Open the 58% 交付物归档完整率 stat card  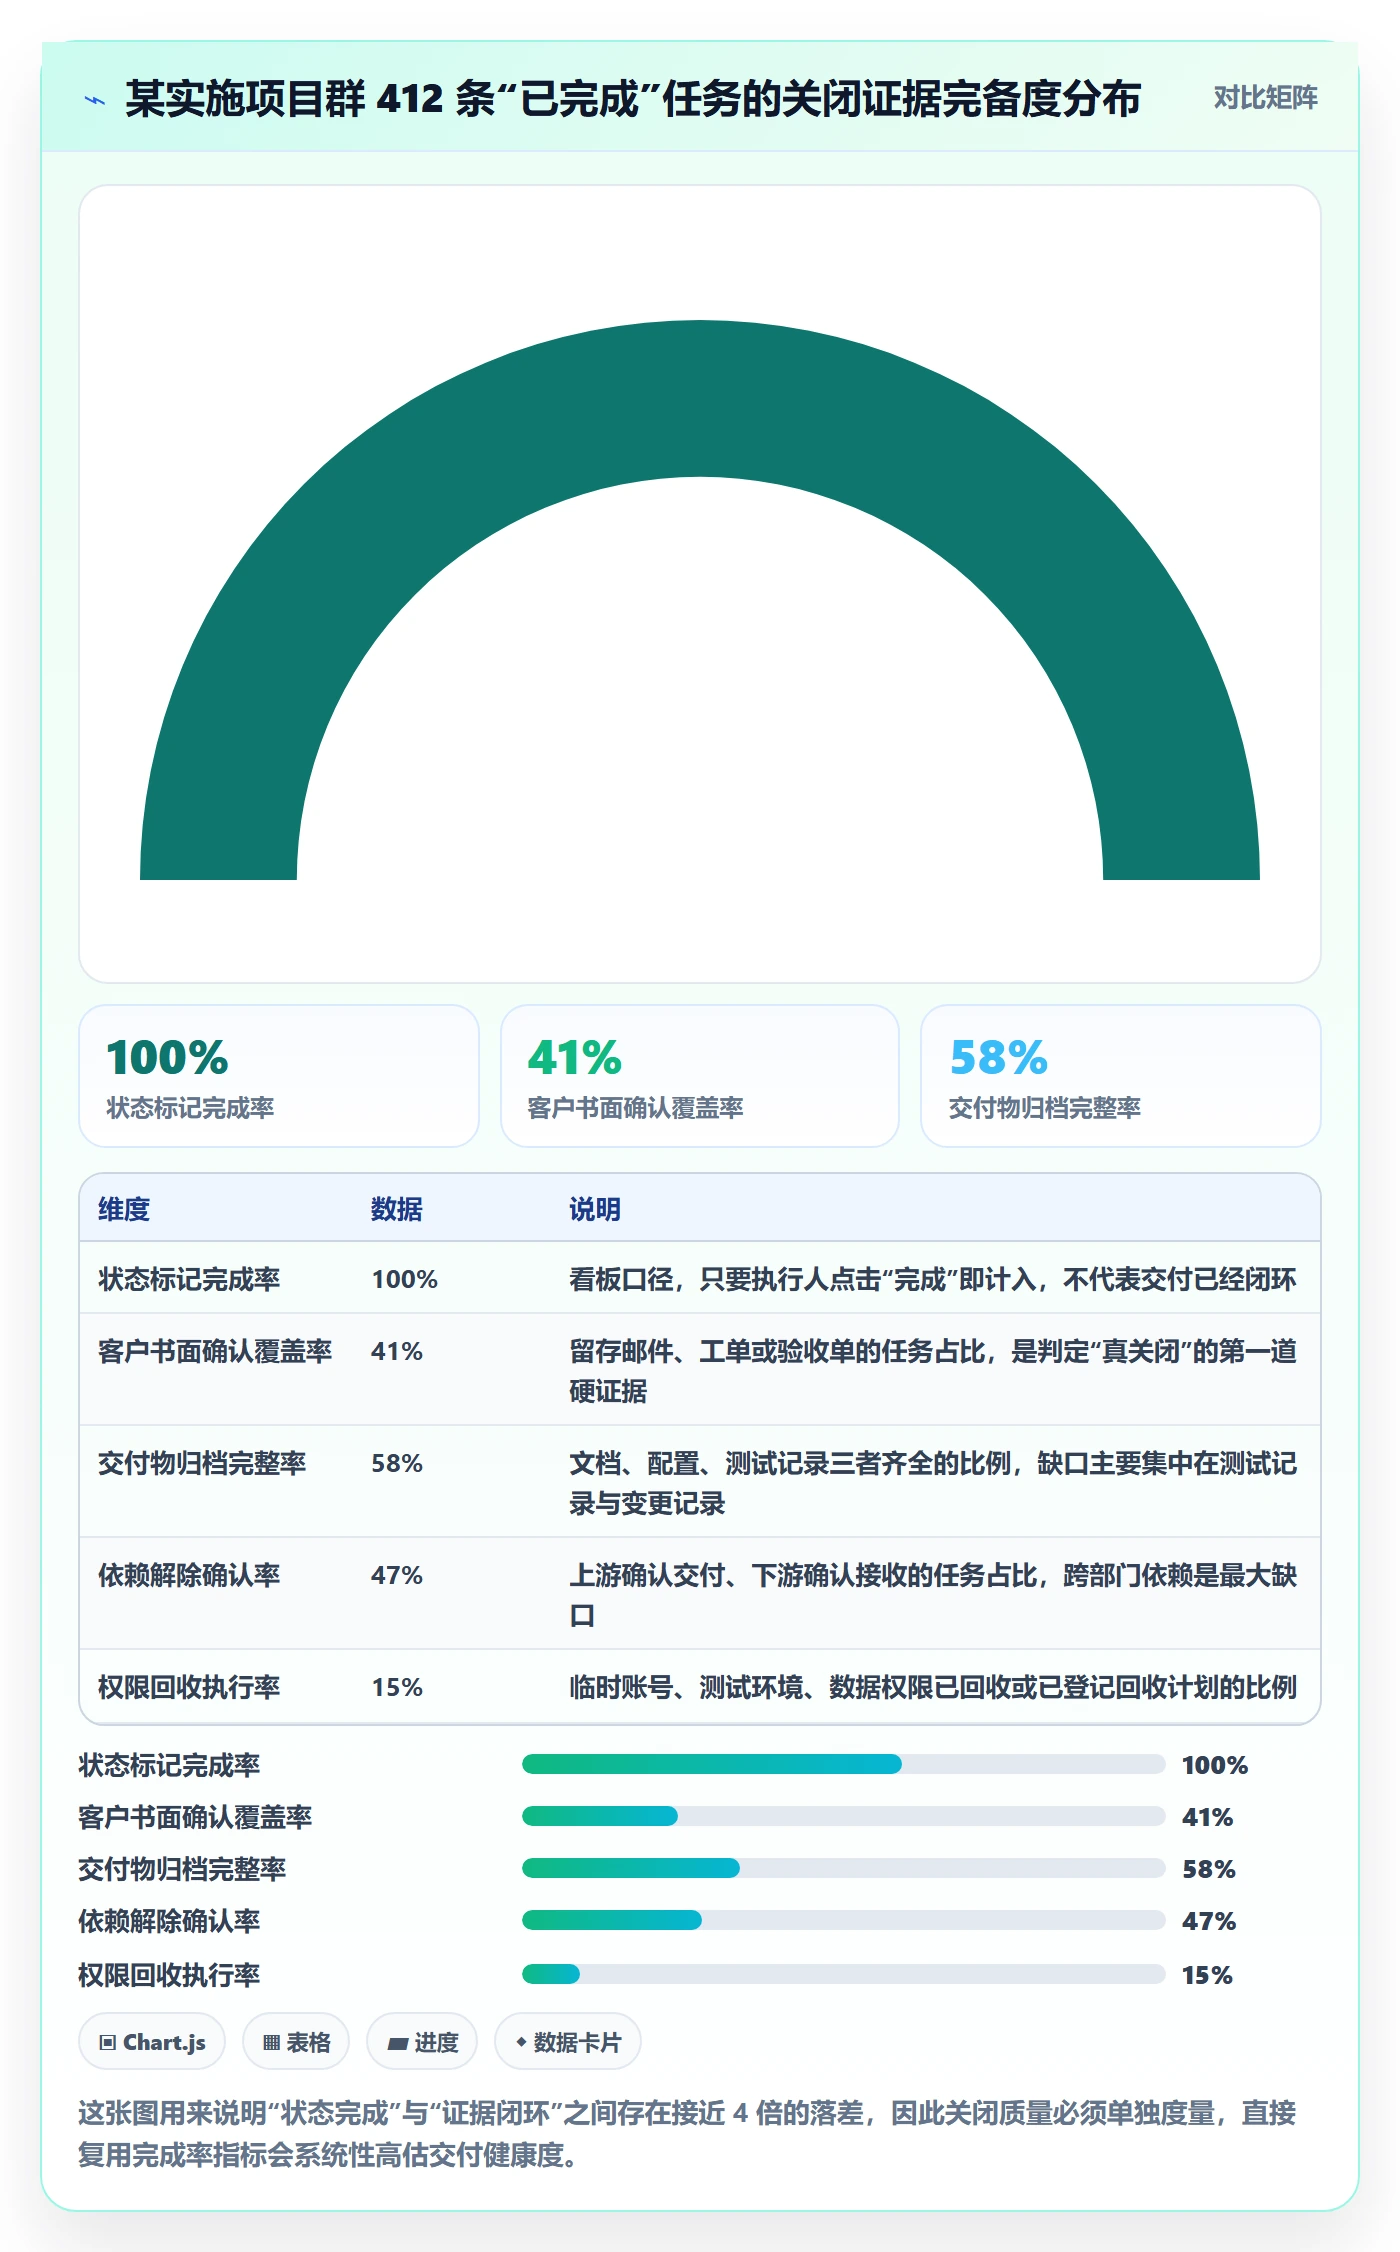[1121, 1076]
